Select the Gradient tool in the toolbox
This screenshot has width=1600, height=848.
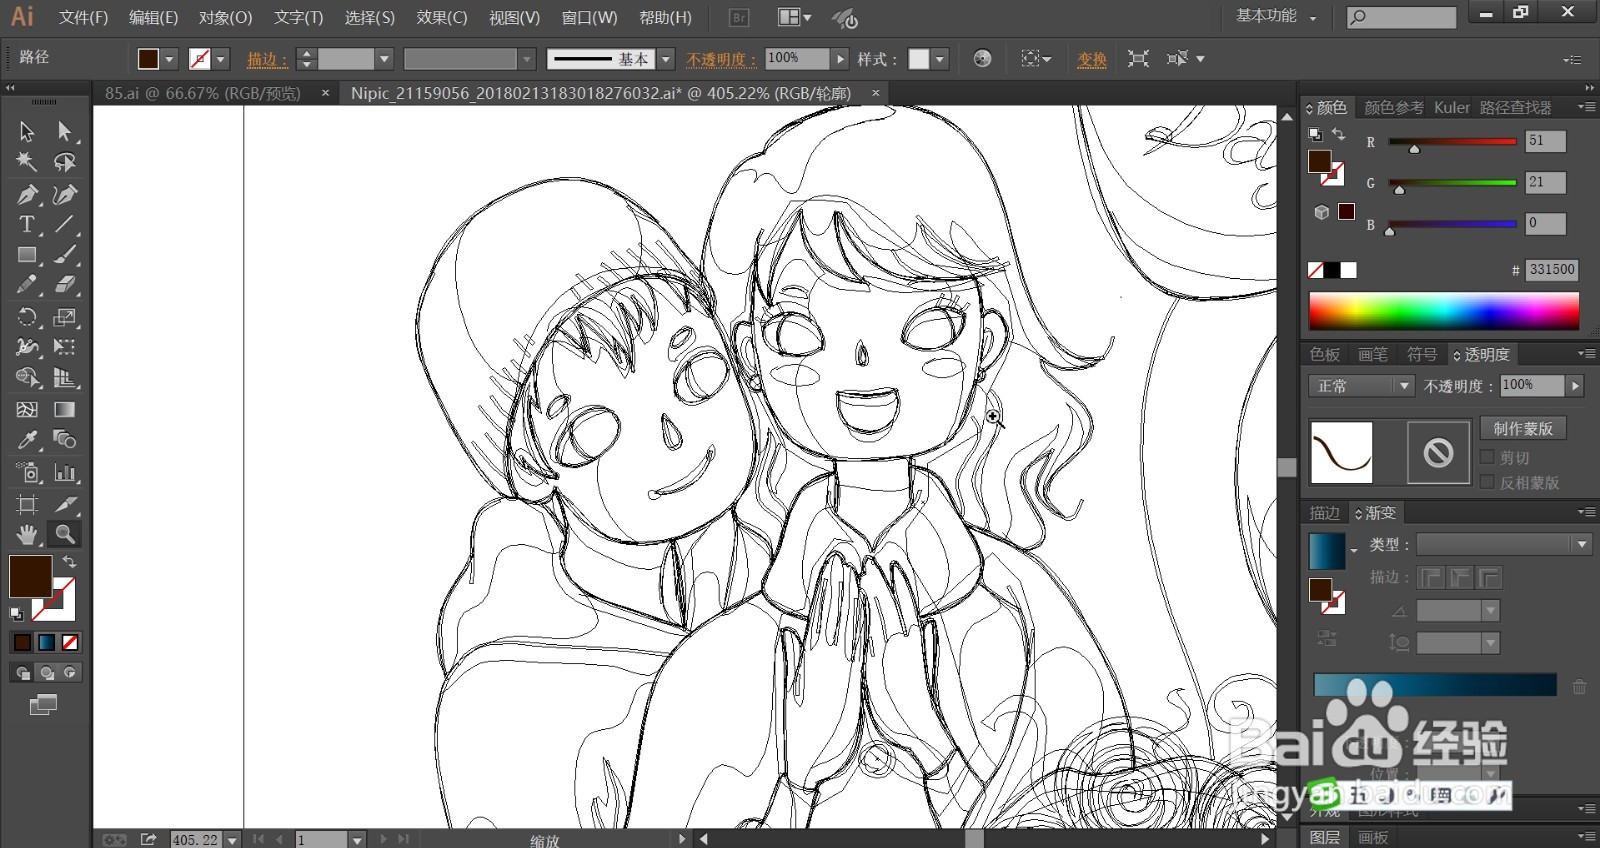click(65, 409)
